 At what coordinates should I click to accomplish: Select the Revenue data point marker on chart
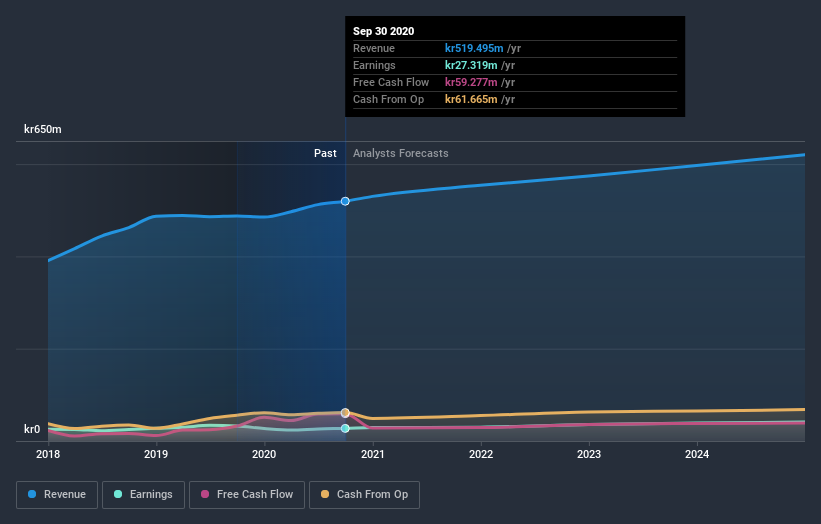pos(345,201)
